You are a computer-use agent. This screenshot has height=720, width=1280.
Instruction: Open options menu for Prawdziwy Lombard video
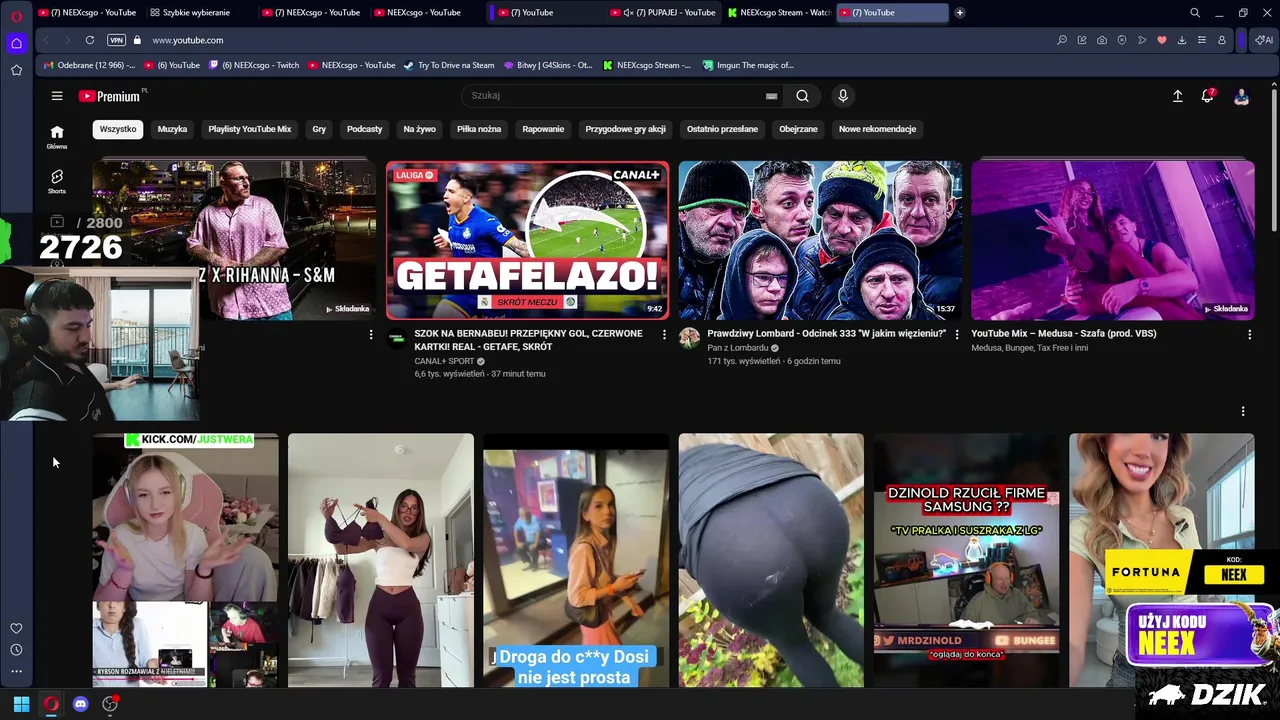pyautogui.click(x=957, y=334)
